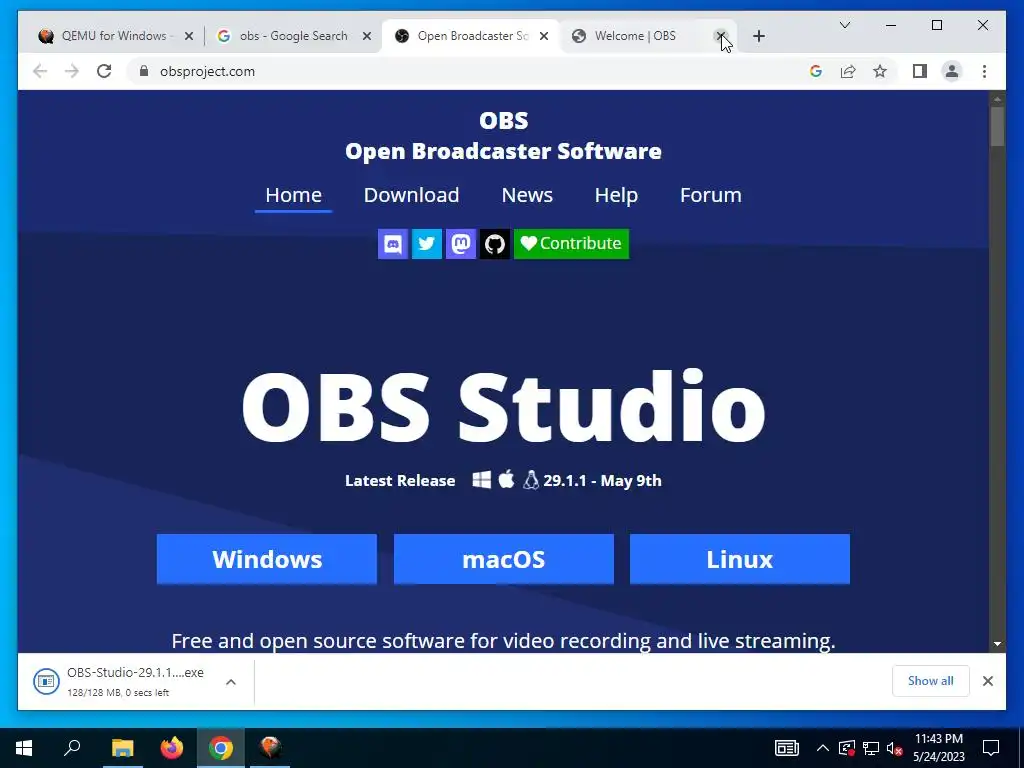Open the downloaded OBS-Studio exe file

121,681
